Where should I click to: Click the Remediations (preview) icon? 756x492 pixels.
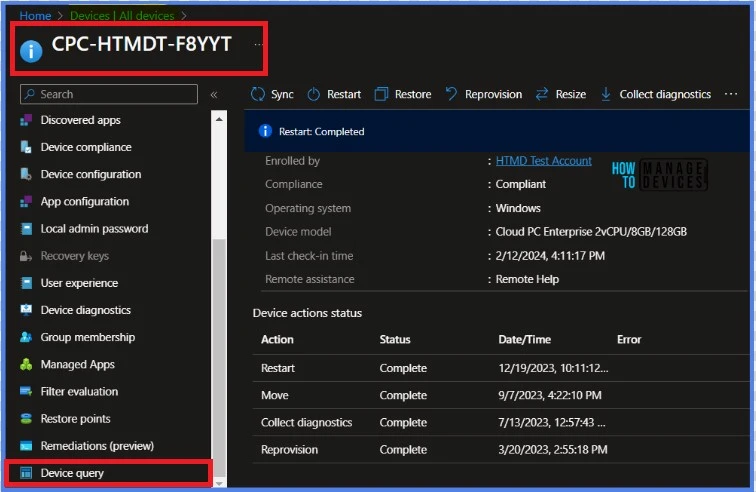click(x=26, y=446)
